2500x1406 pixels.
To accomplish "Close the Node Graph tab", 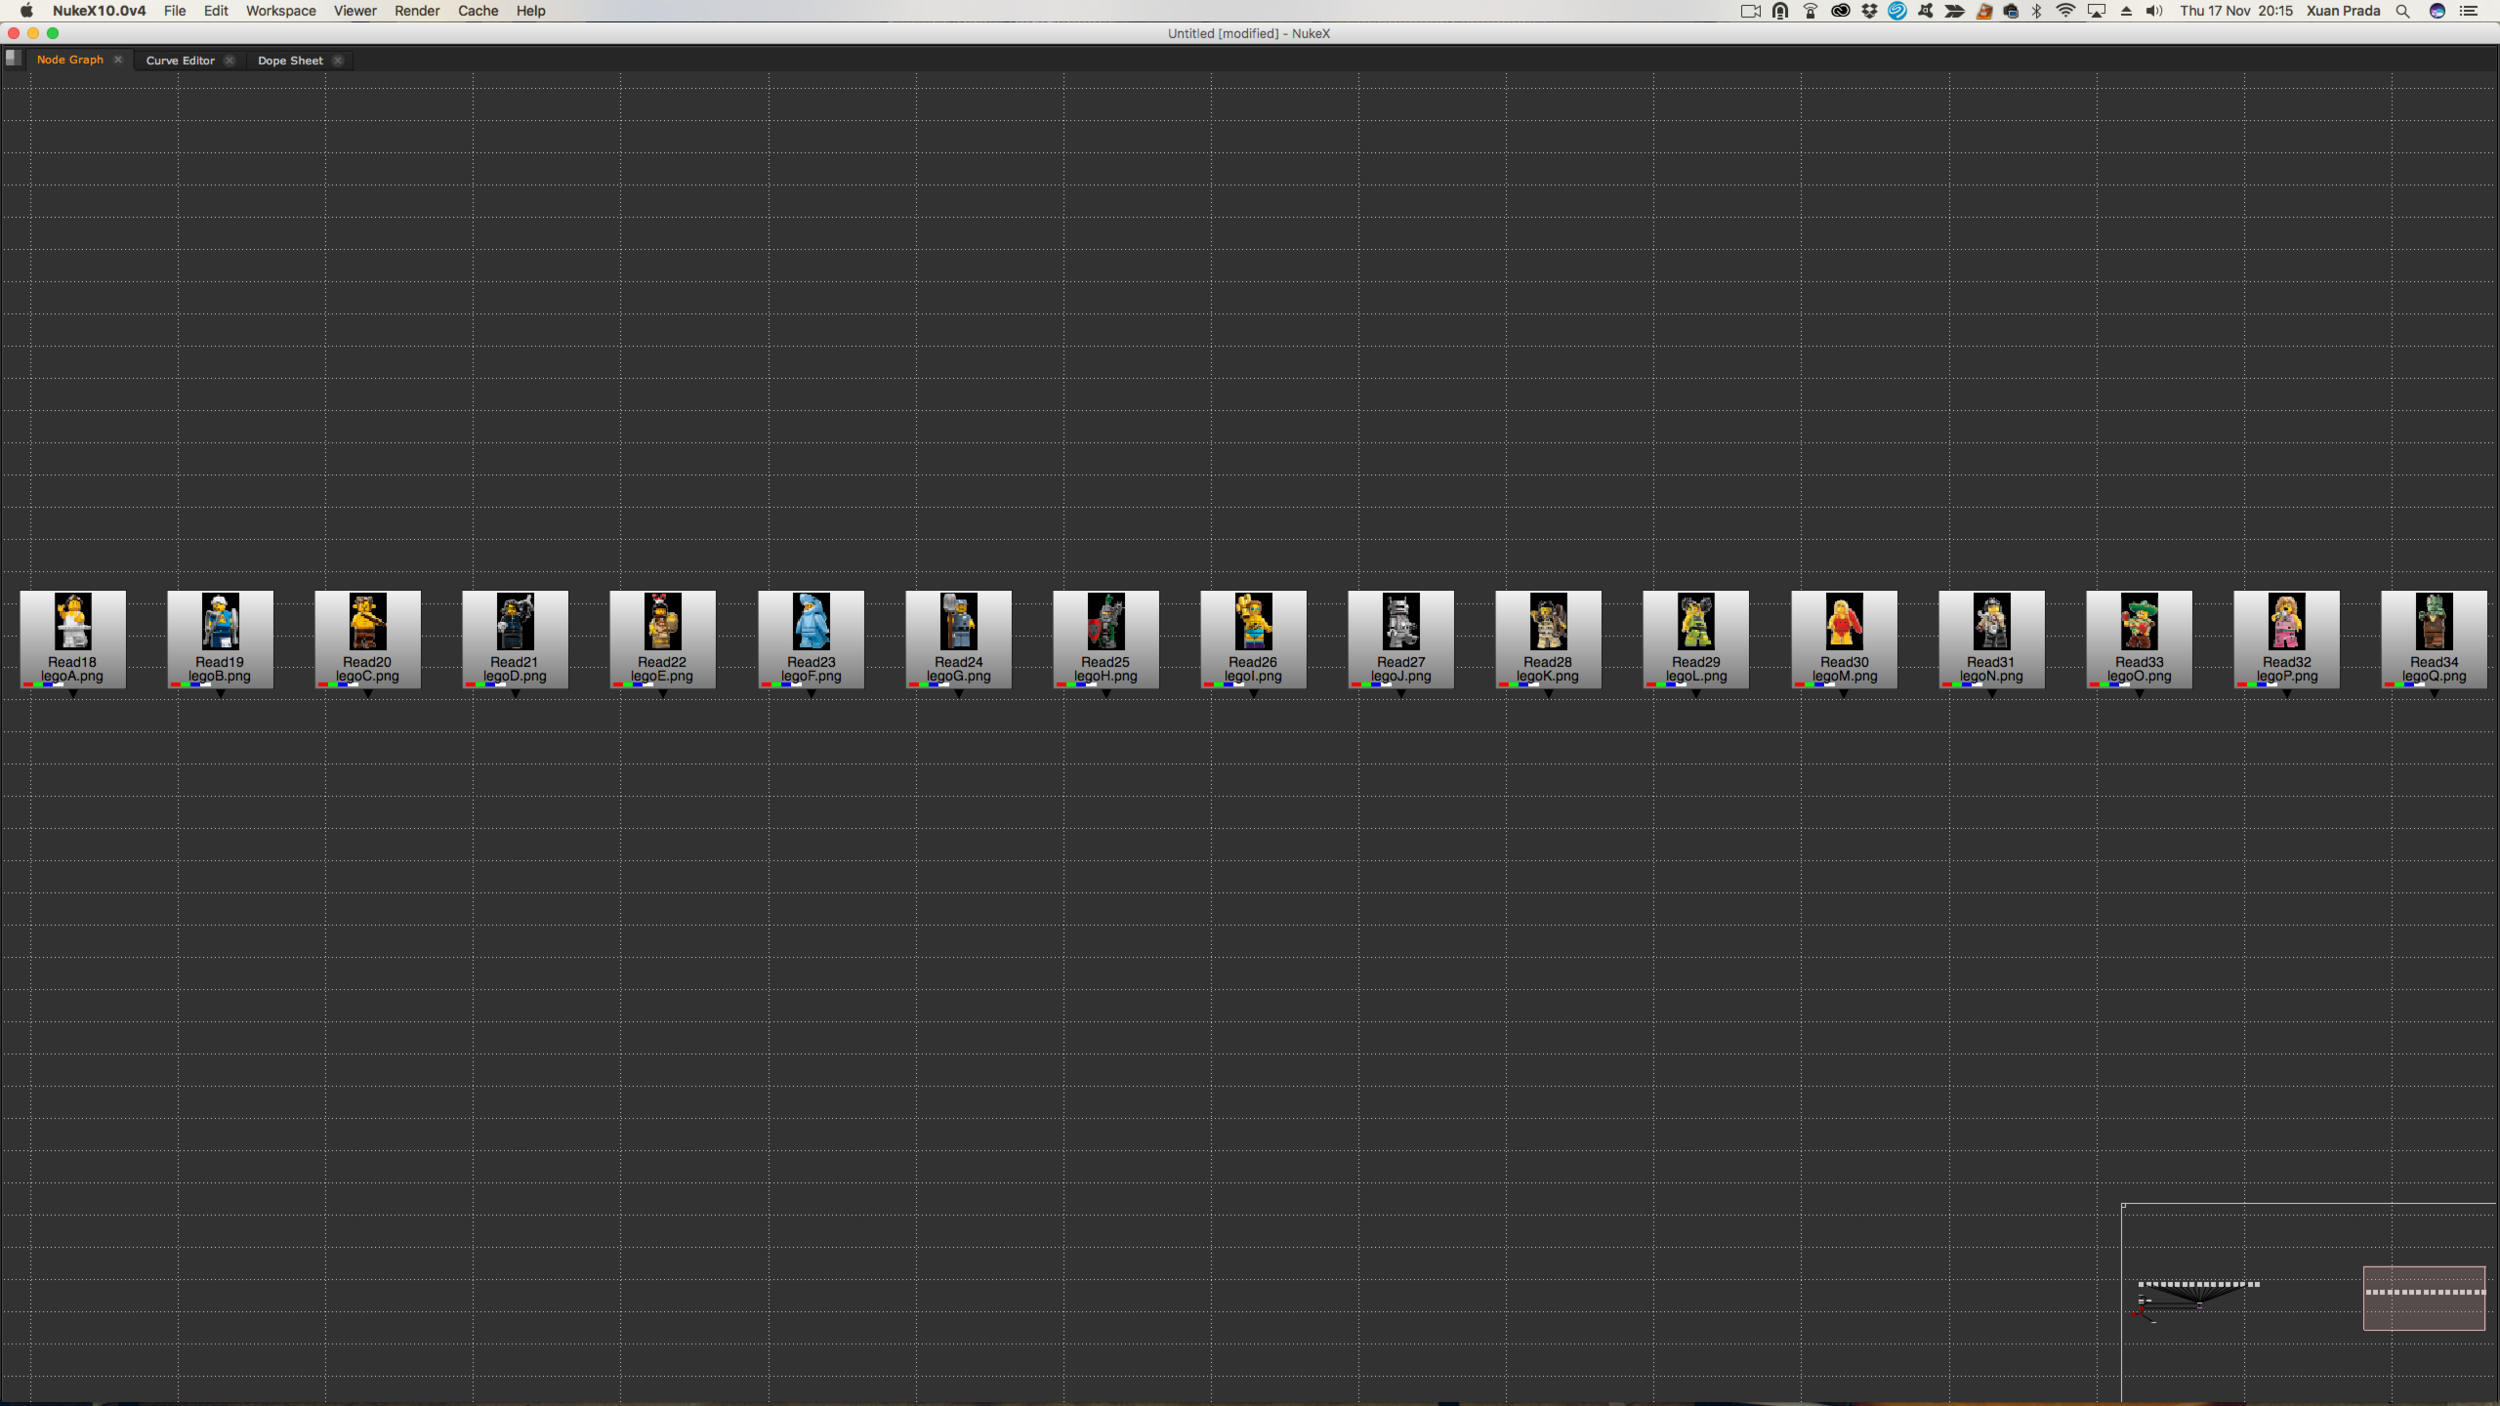I will pos(118,60).
